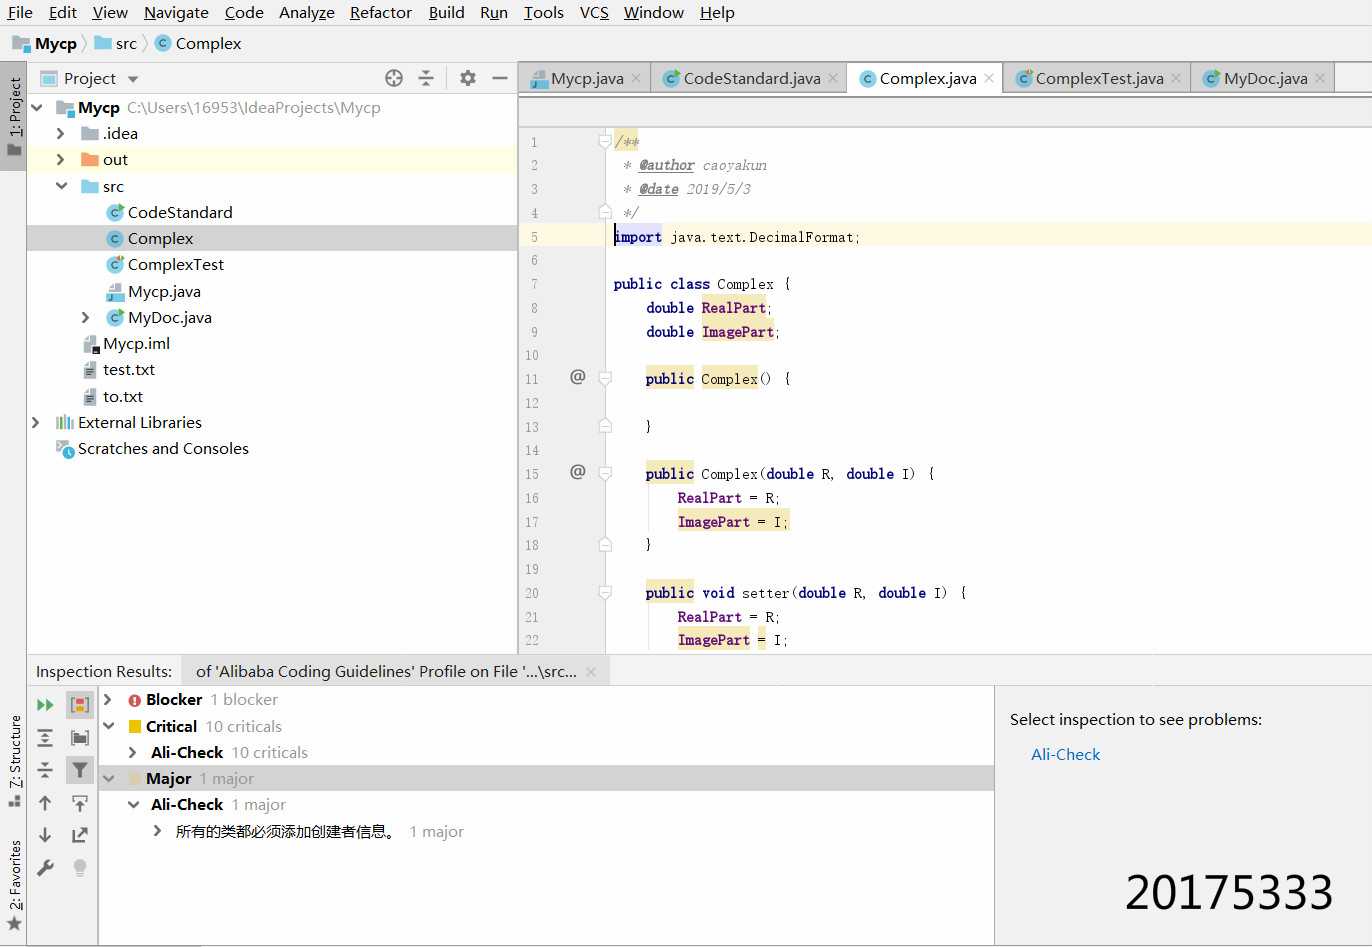Collapse the src folder

pyautogui.click(x=61, y=186)
